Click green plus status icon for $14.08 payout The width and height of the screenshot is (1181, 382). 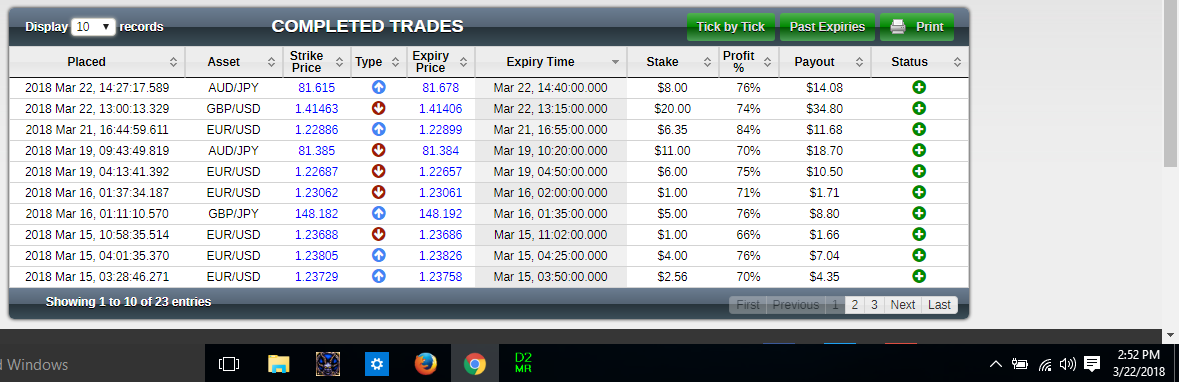click(x=919, y=87)
